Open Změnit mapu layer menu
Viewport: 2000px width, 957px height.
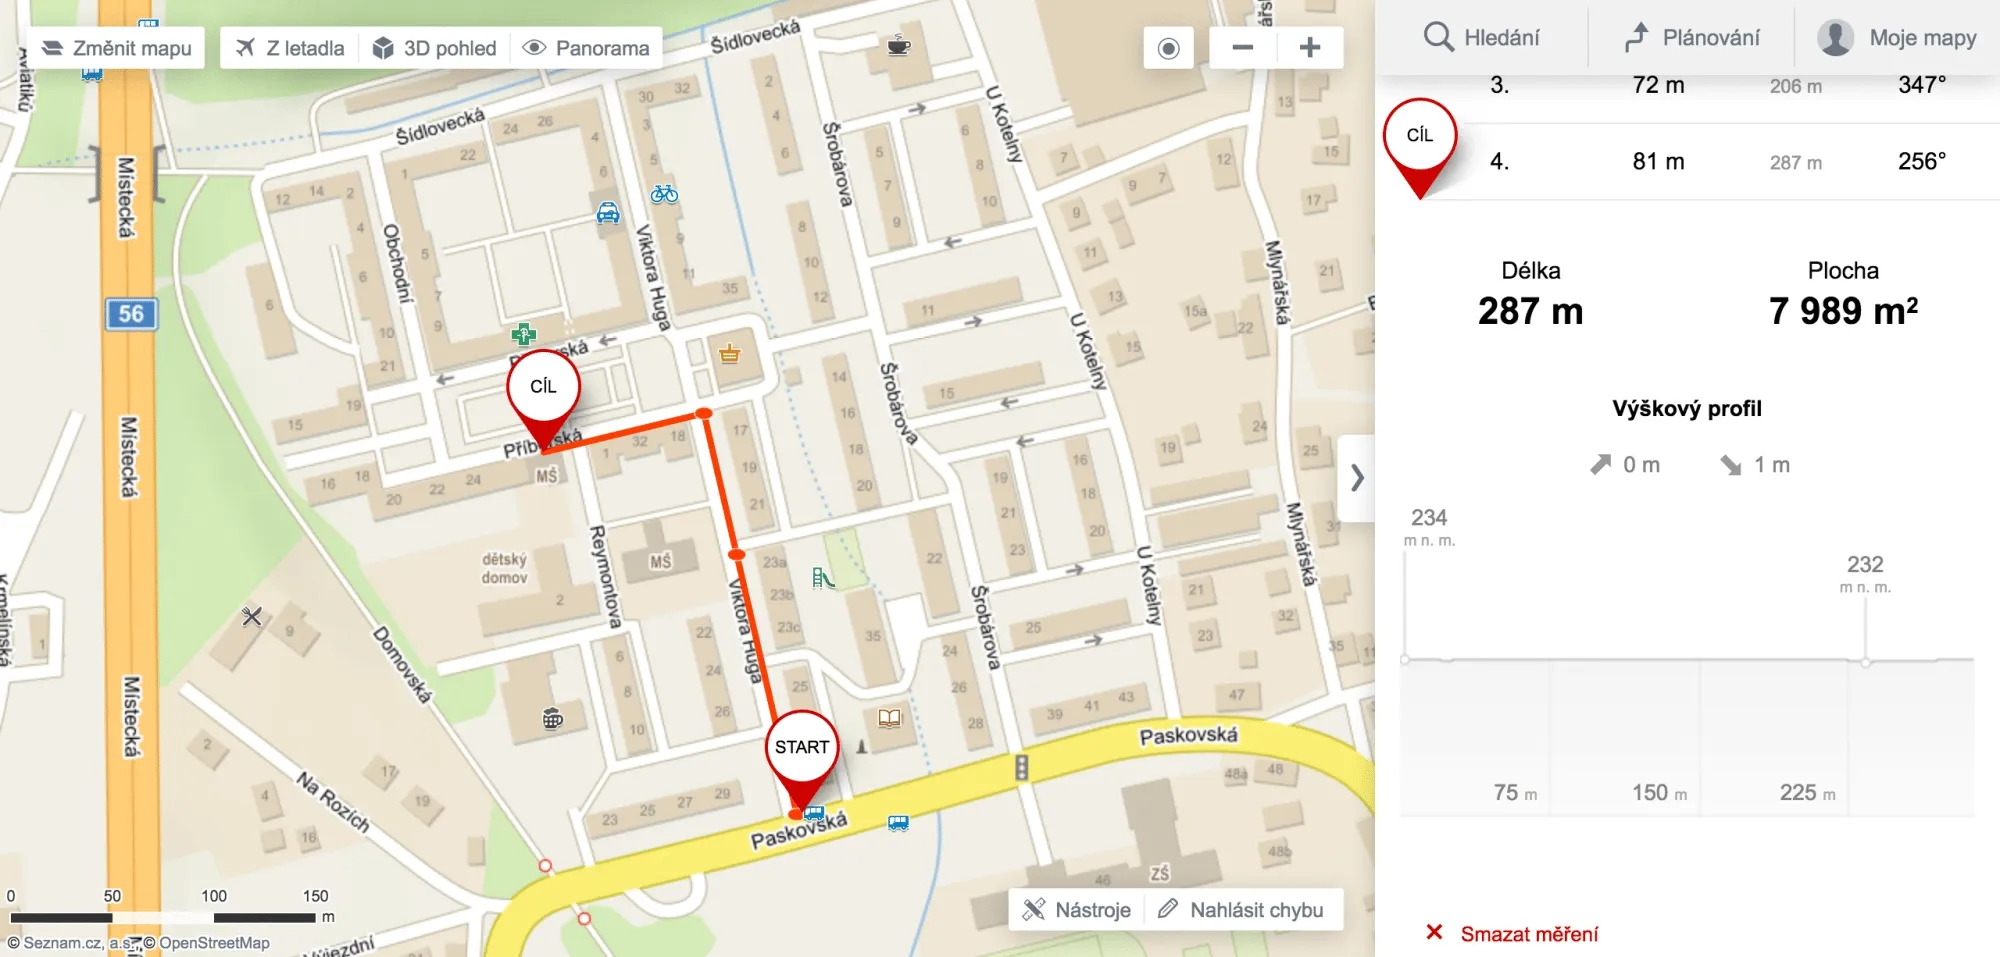(116, 48)
